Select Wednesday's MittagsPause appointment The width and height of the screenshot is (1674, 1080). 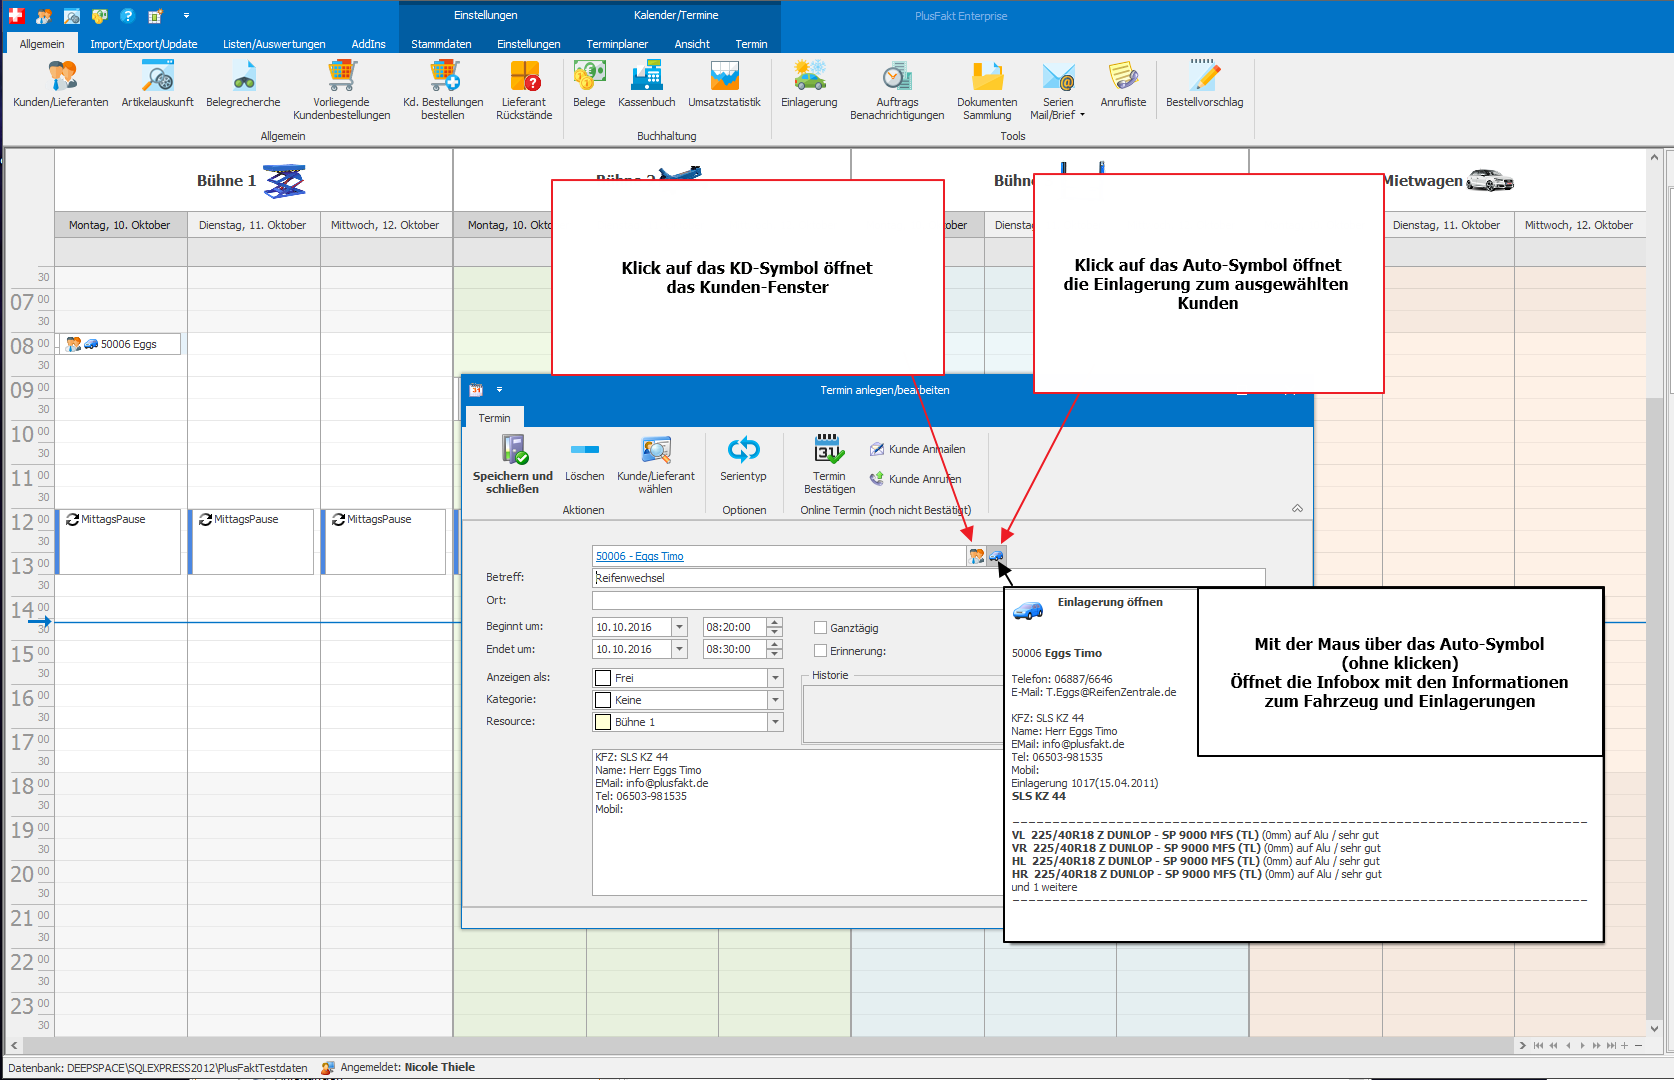pyautogui.click(x=385, y=541)
